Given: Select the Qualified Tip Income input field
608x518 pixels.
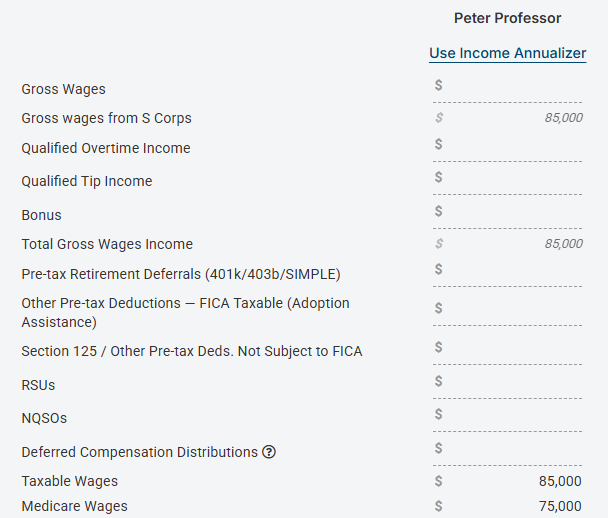Looking at the screenshot, I should 508,181.
